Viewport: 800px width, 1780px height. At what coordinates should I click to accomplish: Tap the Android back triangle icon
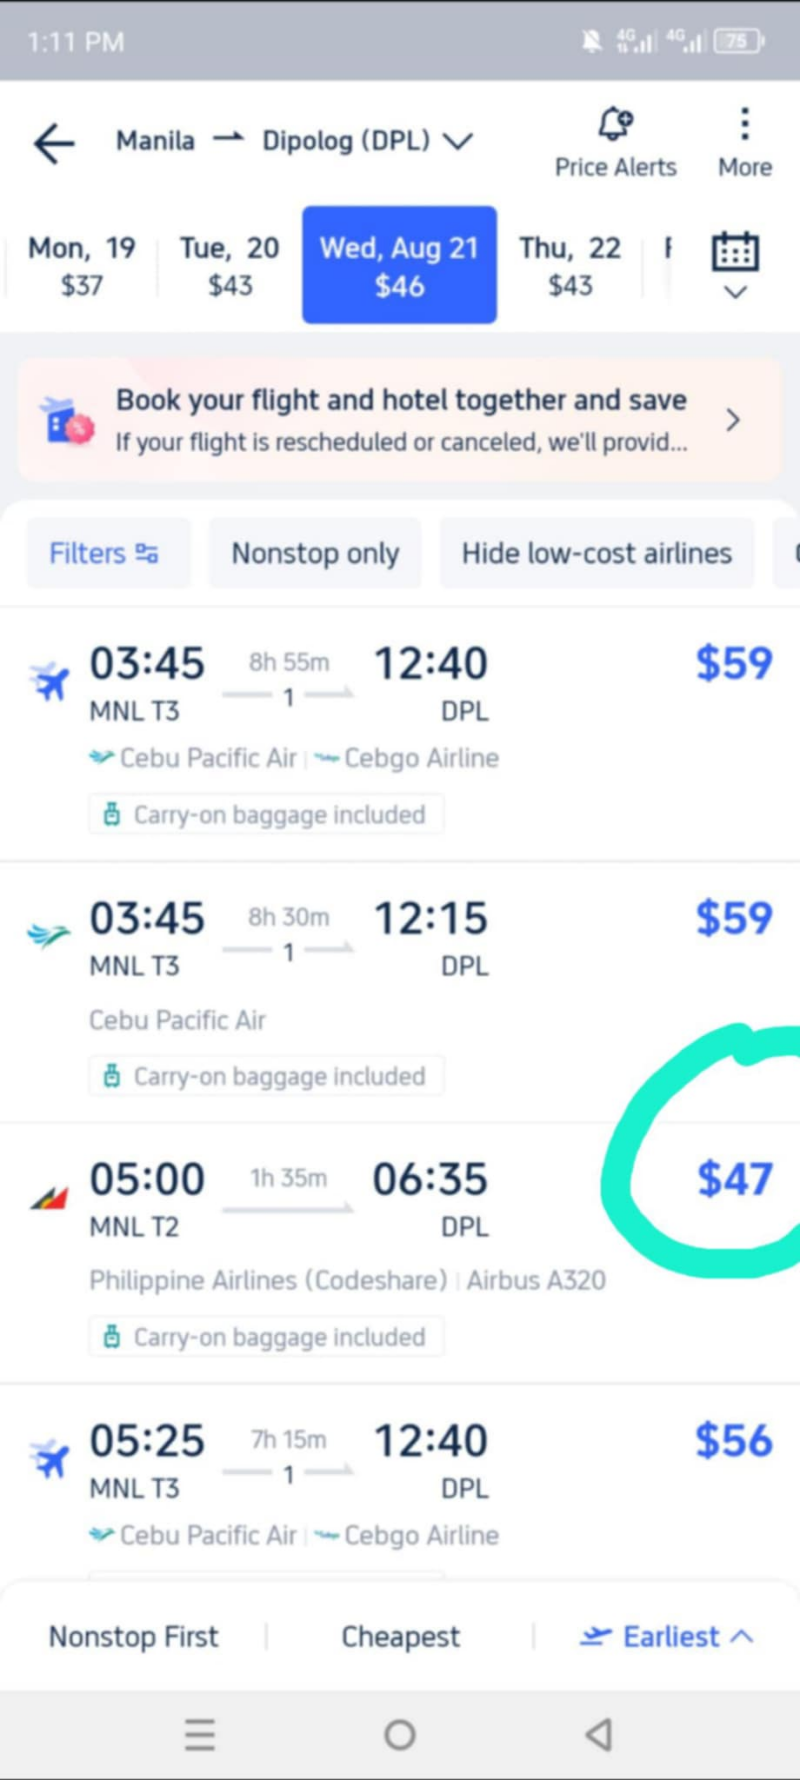pos(599,1734)
